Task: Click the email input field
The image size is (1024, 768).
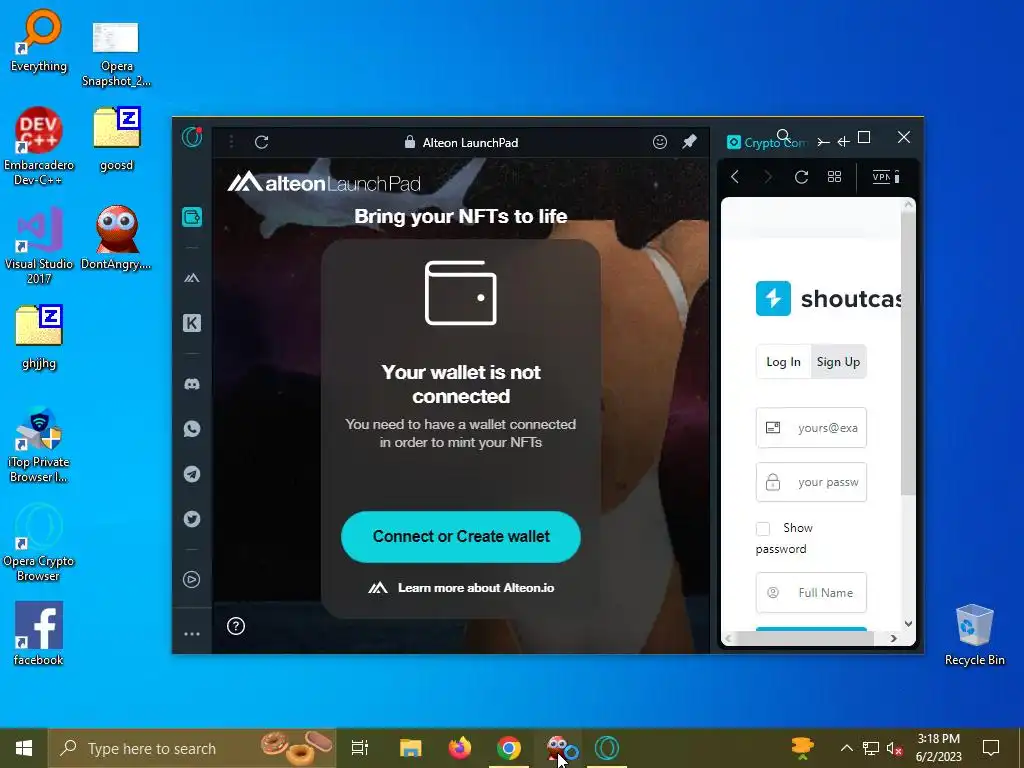Action: (x=811, y=428)
